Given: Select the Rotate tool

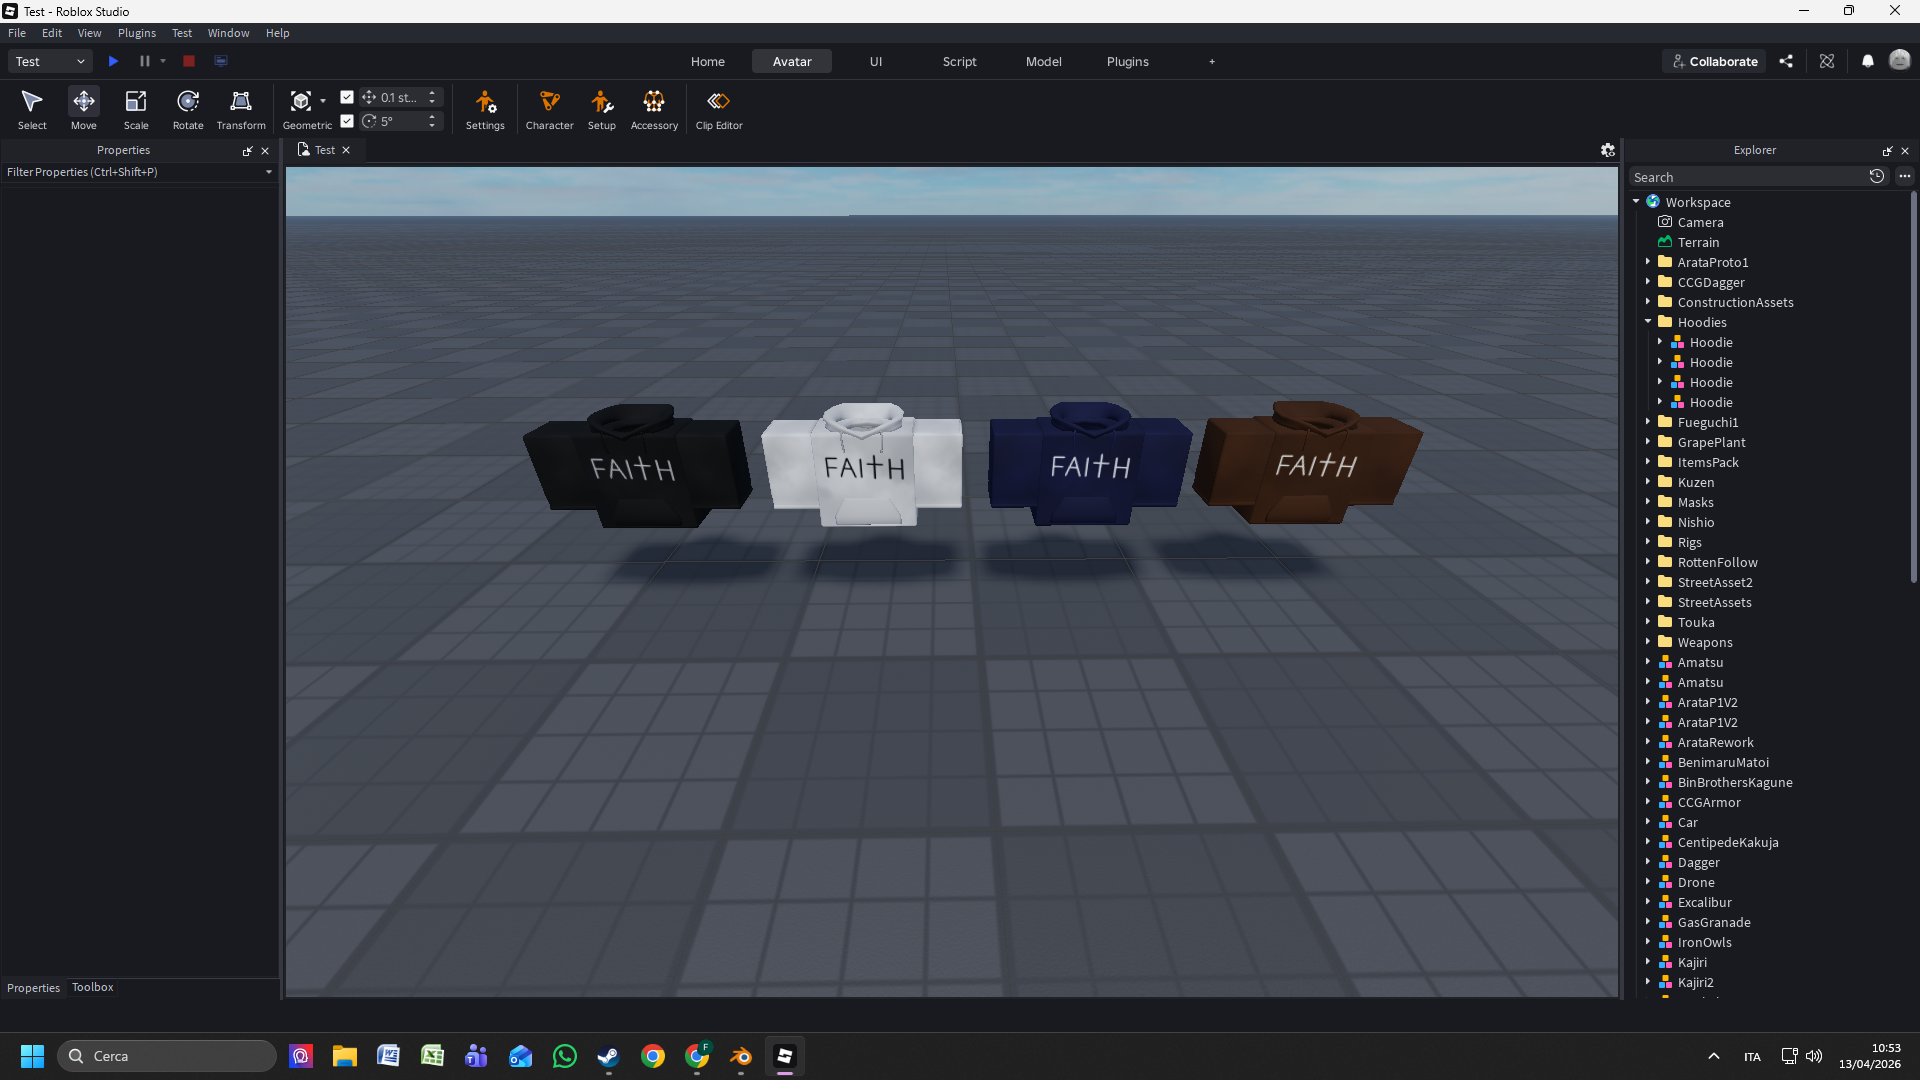Looking at the screenshot, I should (x=187, y=108).
